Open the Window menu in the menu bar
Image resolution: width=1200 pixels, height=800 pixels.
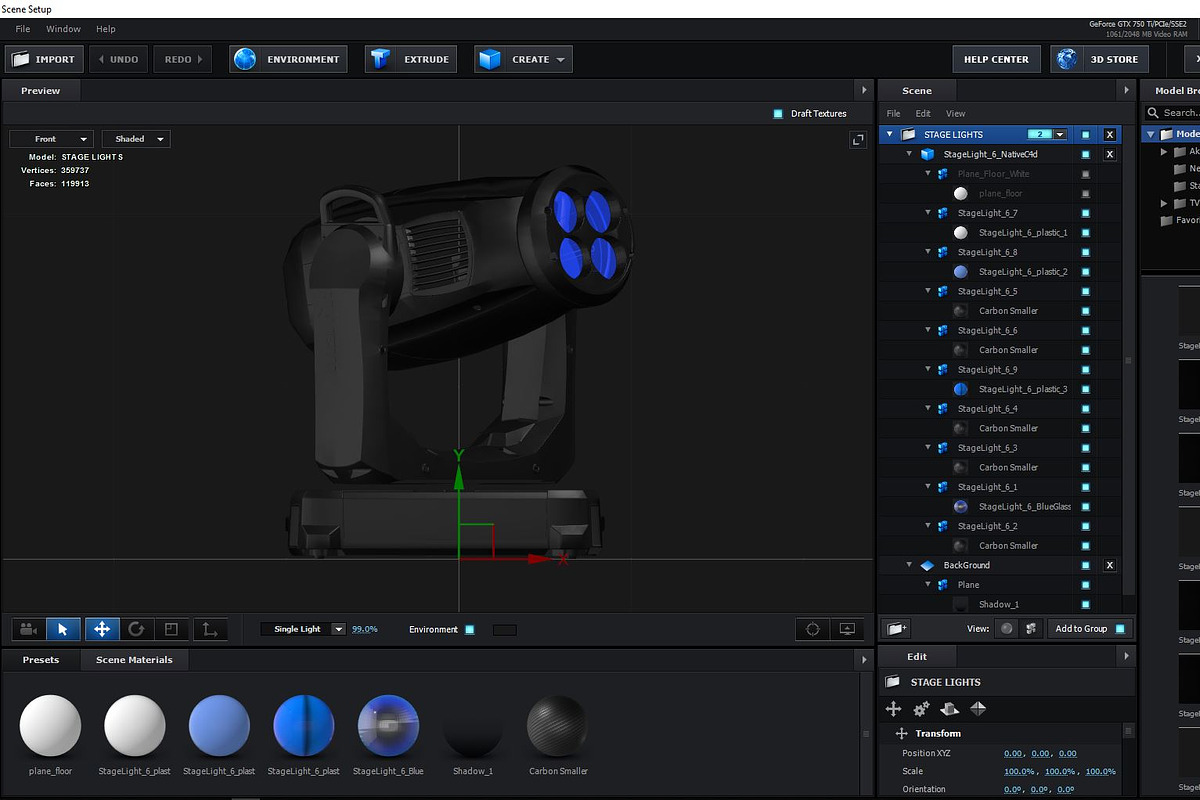point(64,29)
